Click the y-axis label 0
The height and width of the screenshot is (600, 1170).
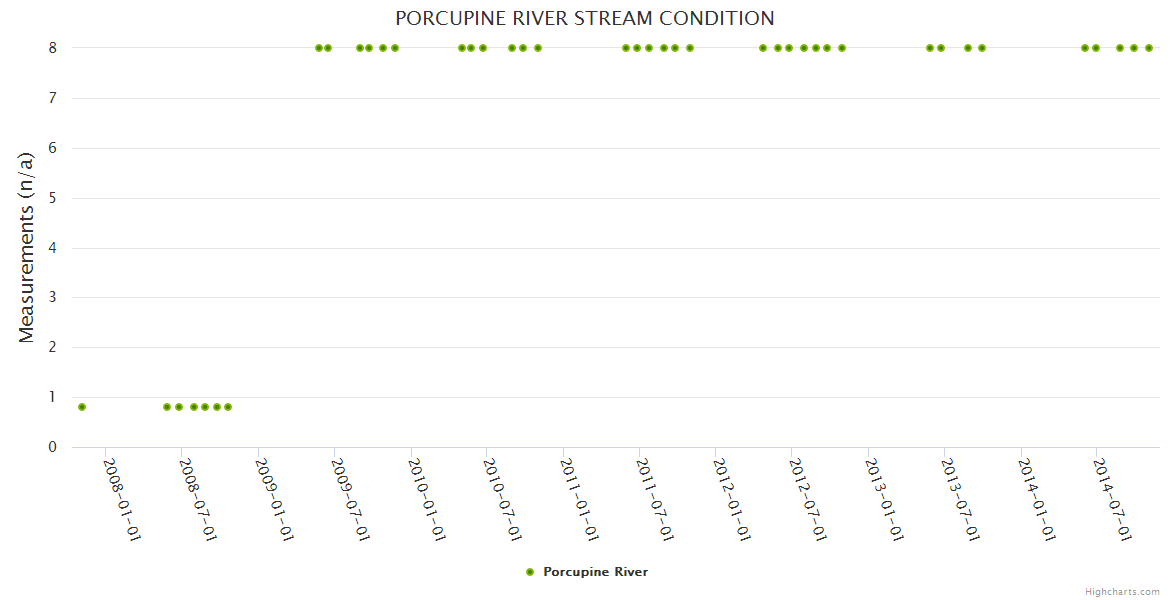pos(52,447)
